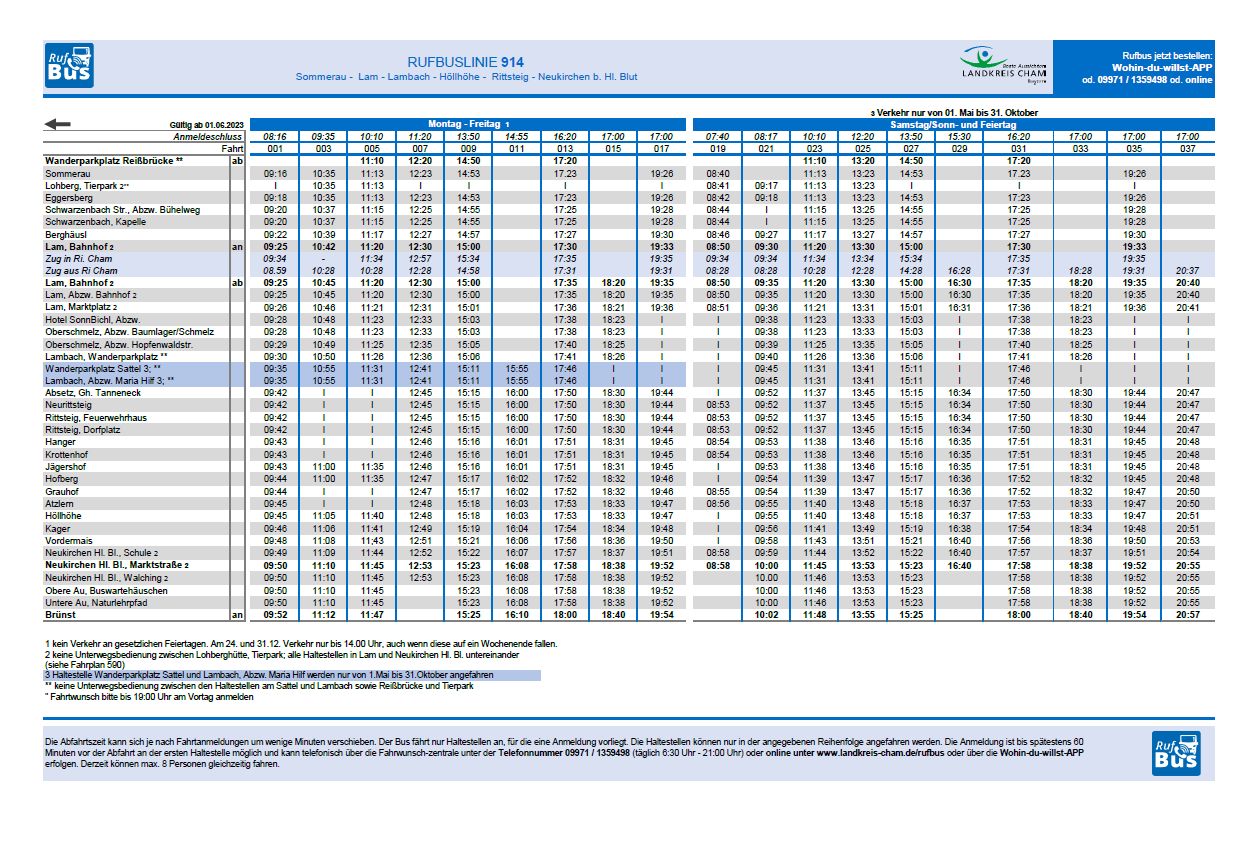Image resolution: width=1247 pixels, height=858 pixels.
Task: Click the left-pointing direction arrow icon
Action: pyautogui.click(x=58, y=124)
